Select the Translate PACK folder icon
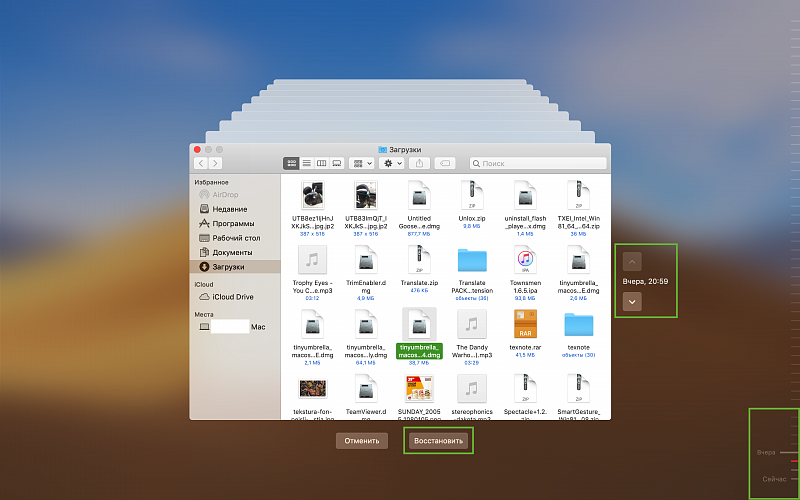The width and height of the screenshot is (800, 500). (472, 260)
